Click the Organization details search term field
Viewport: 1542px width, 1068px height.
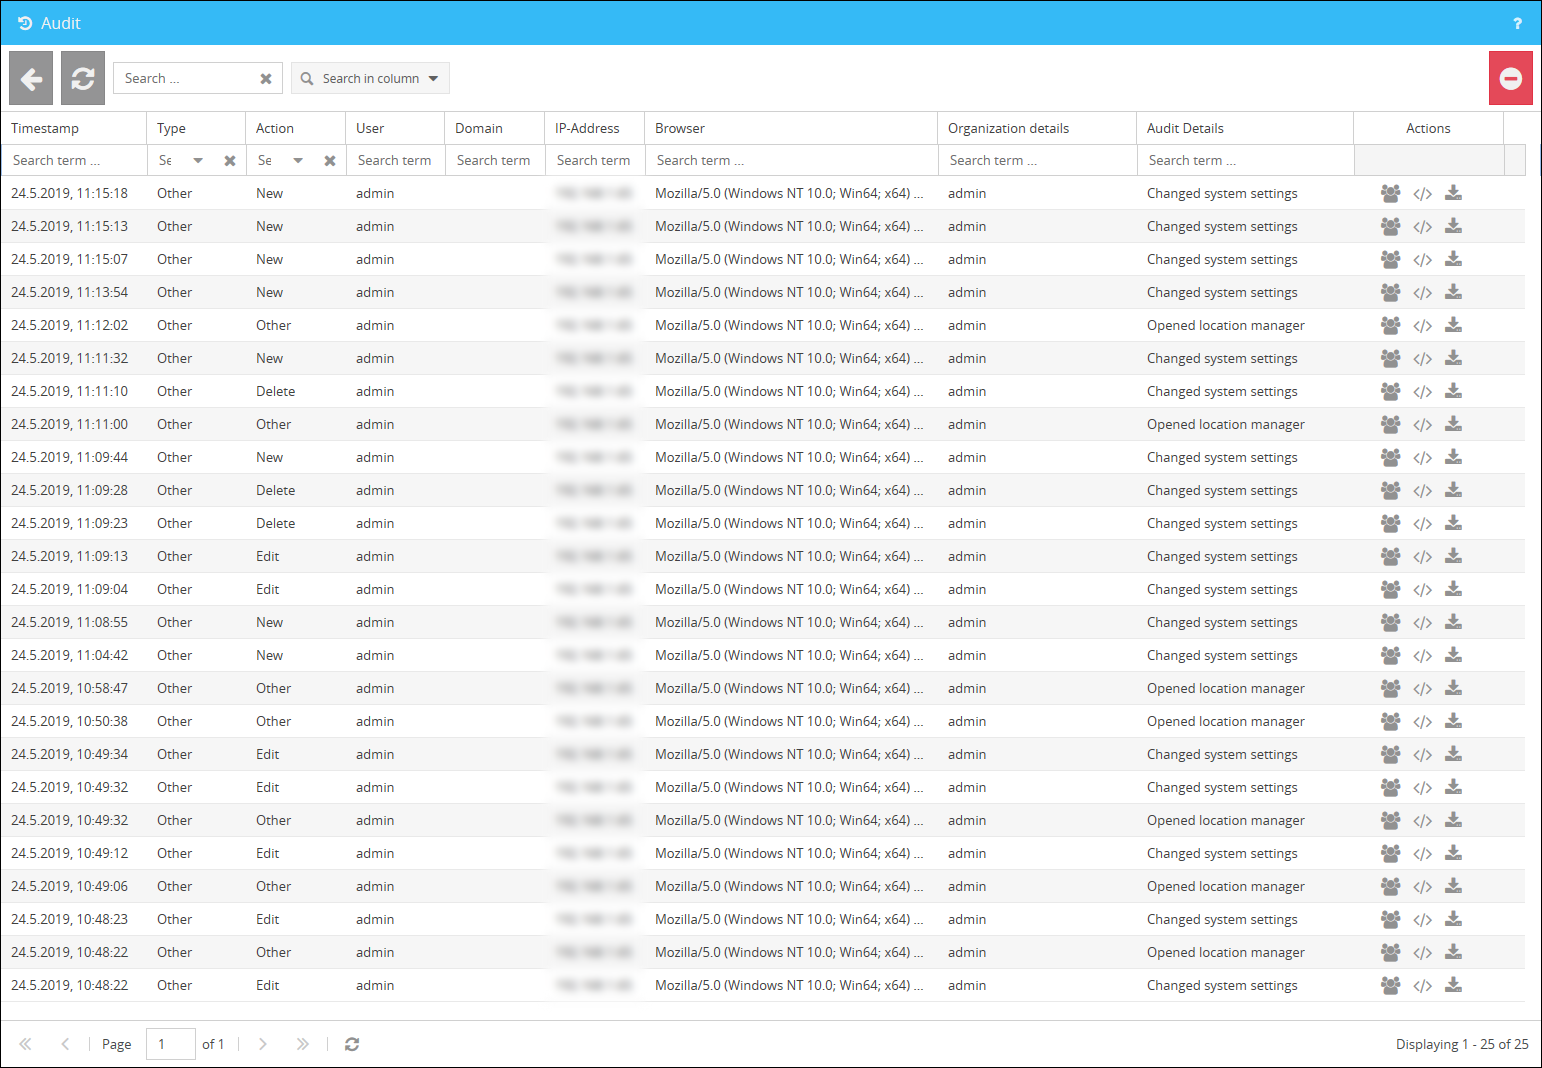click(1037, 160)
